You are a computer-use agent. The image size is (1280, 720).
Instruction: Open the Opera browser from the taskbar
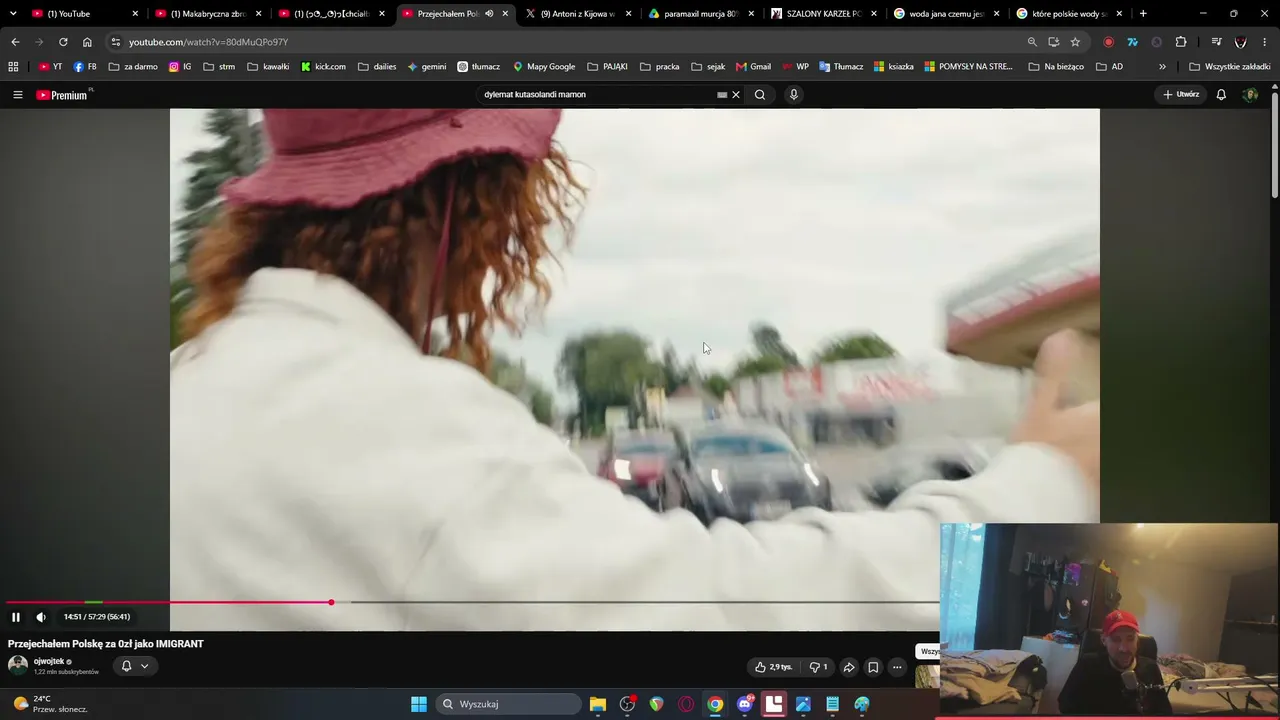point(686,704)
